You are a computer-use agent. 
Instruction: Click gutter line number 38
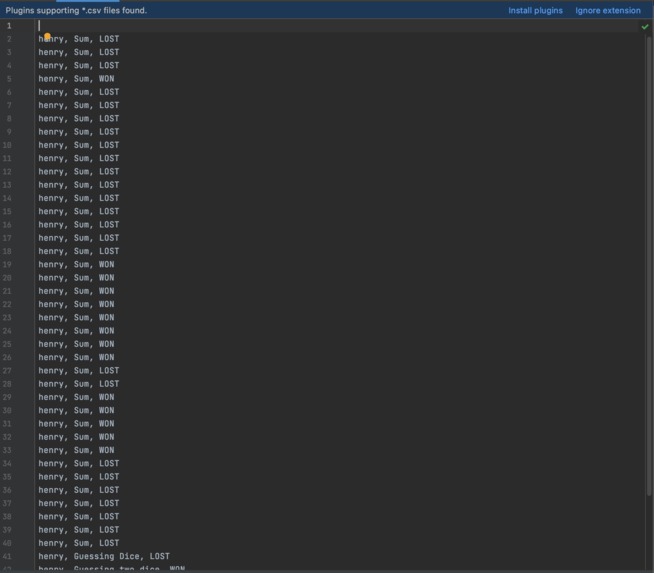(x=7, y=517)
